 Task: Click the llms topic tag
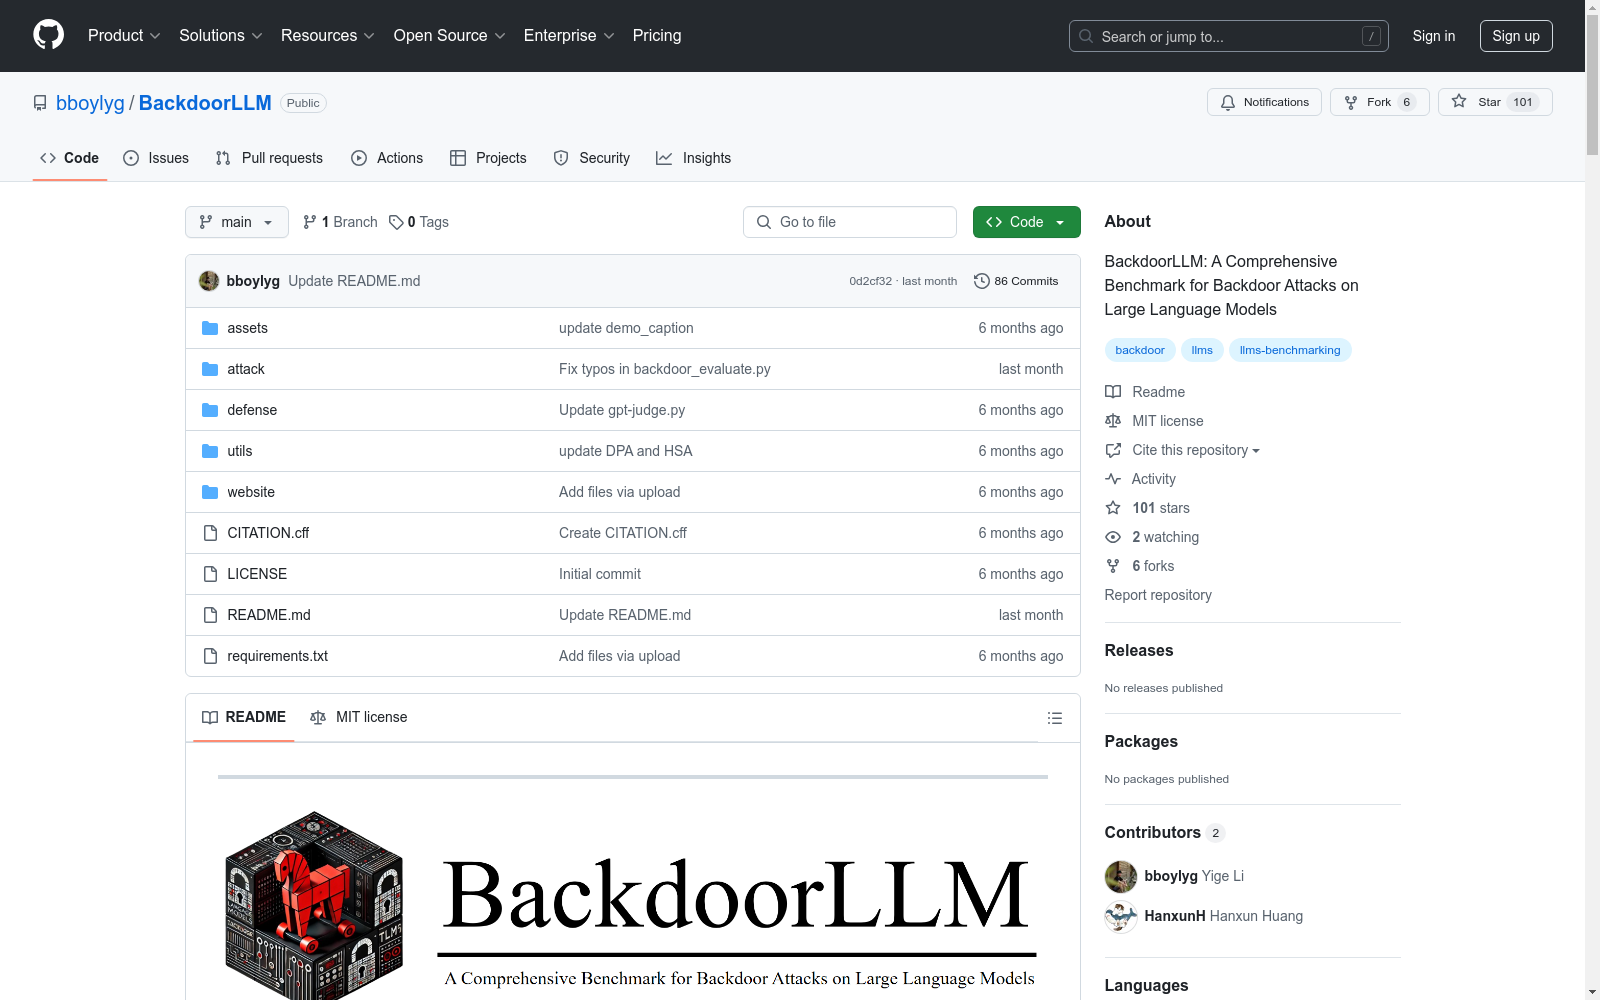[x=1202, y=350]
